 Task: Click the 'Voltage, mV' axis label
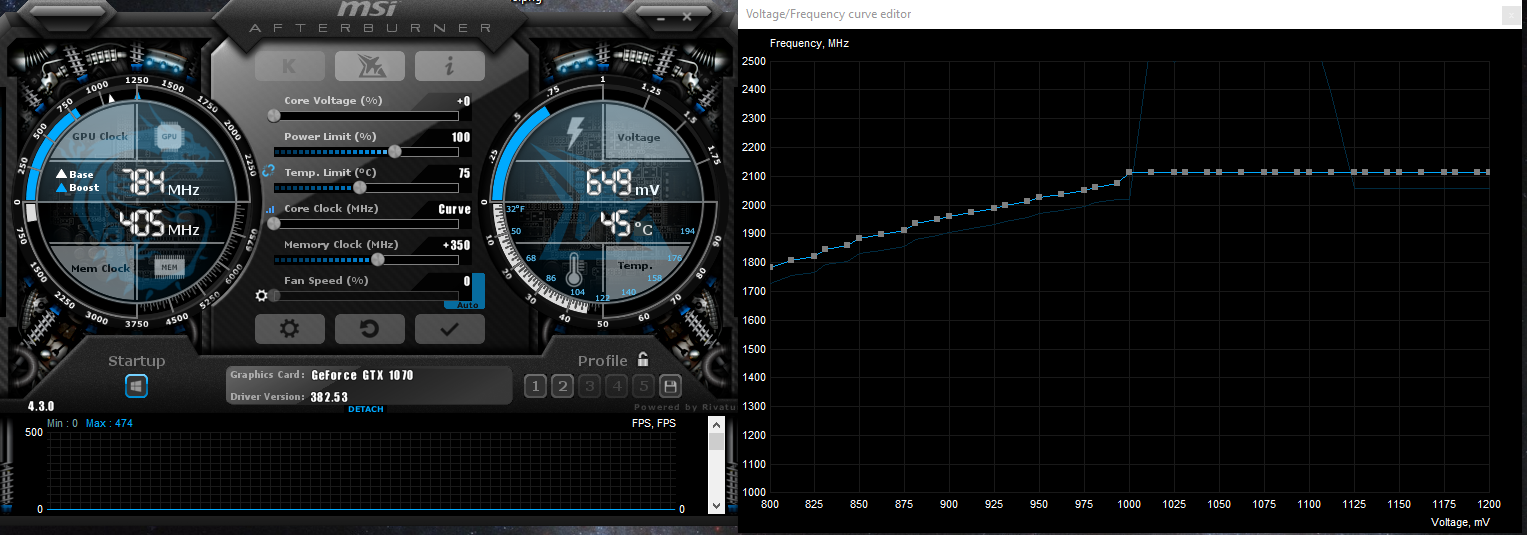coord(1459,522)
